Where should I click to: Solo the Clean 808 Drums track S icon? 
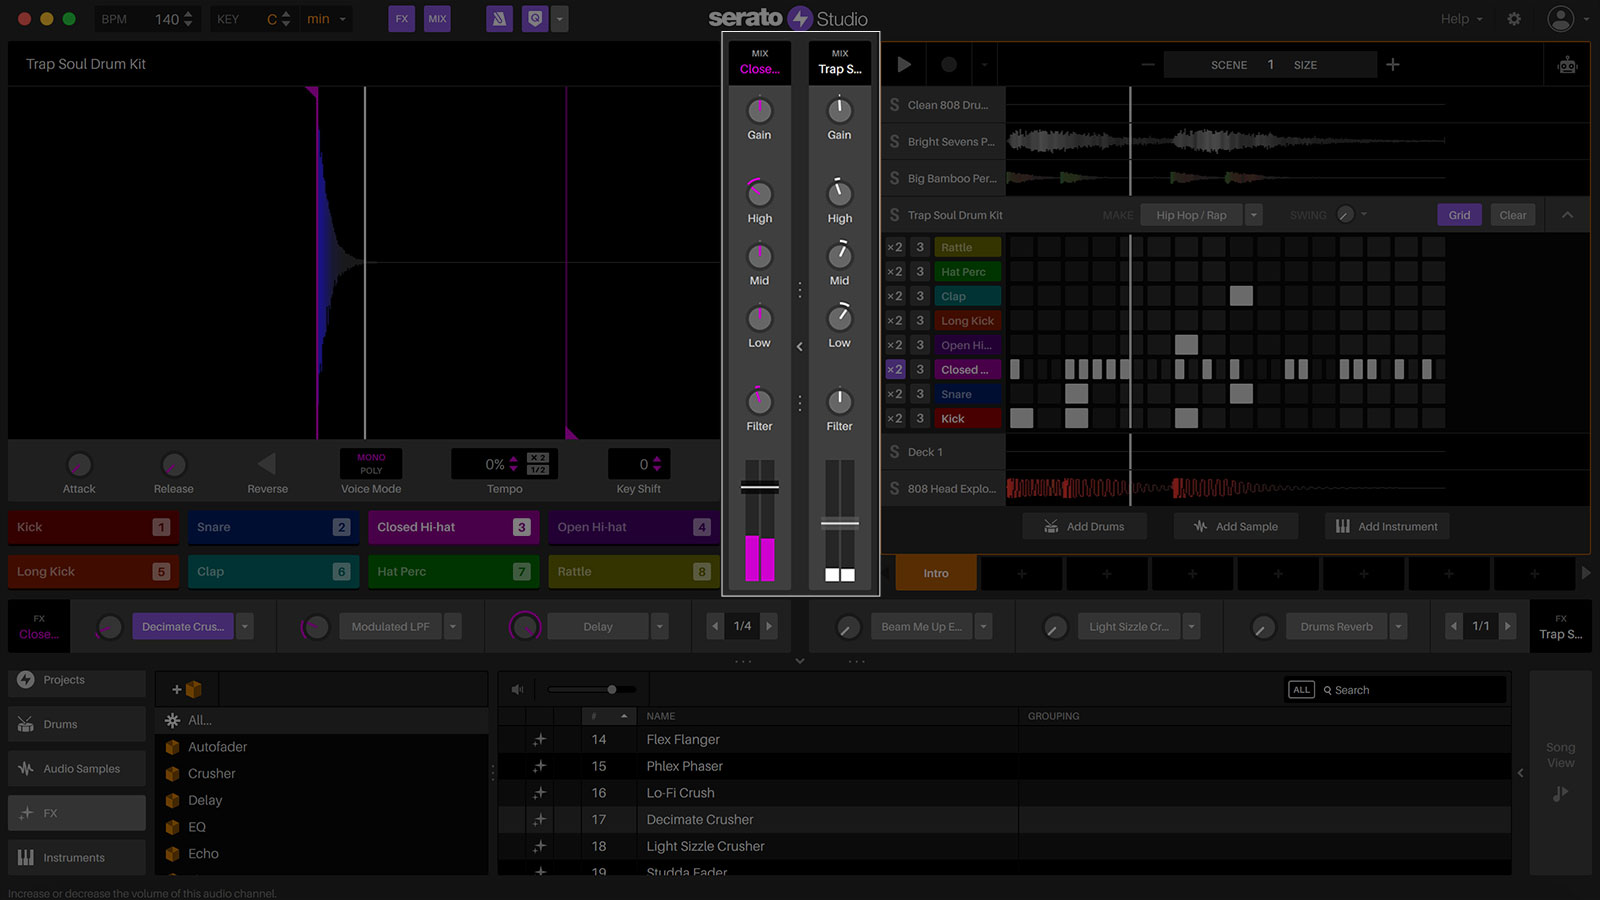click(x=894, y=104)
